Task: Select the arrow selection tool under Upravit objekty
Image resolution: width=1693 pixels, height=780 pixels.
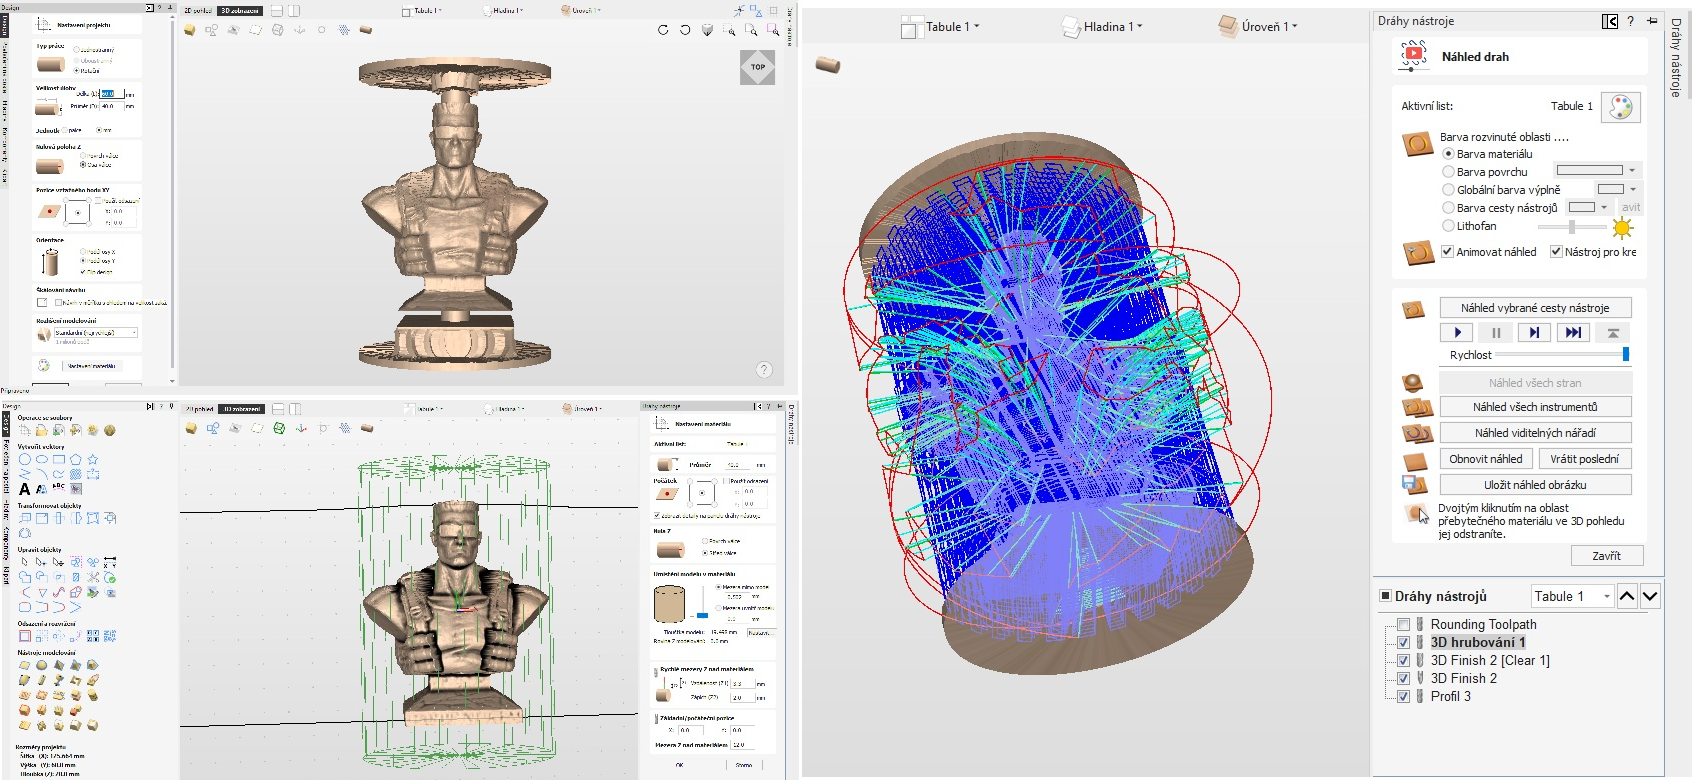Action: (25, 562)
